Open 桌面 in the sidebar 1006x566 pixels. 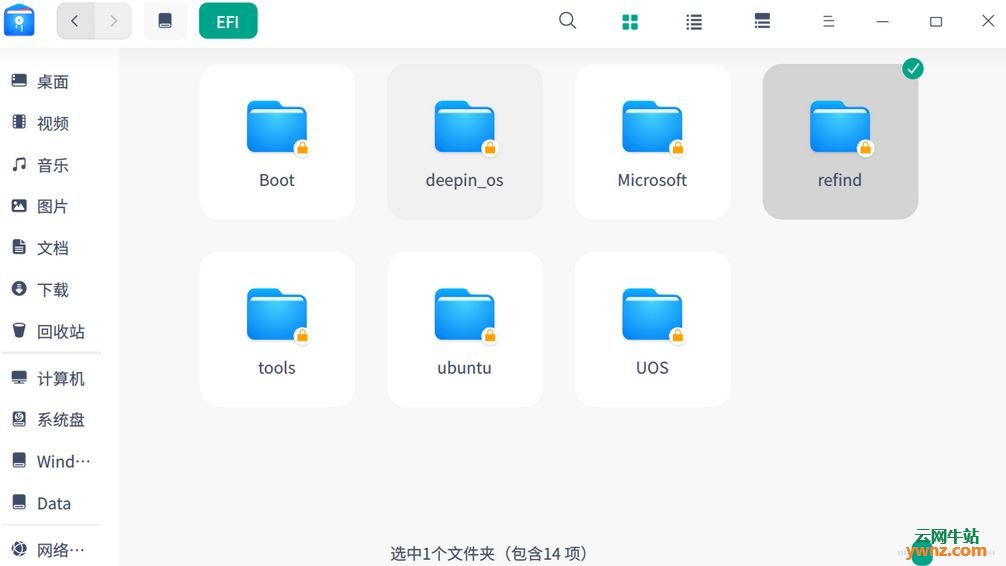[51, 81]
